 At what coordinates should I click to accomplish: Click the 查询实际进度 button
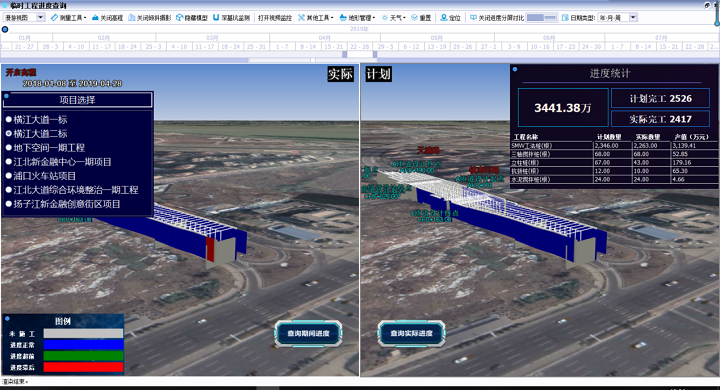click(x=411, y=333)
